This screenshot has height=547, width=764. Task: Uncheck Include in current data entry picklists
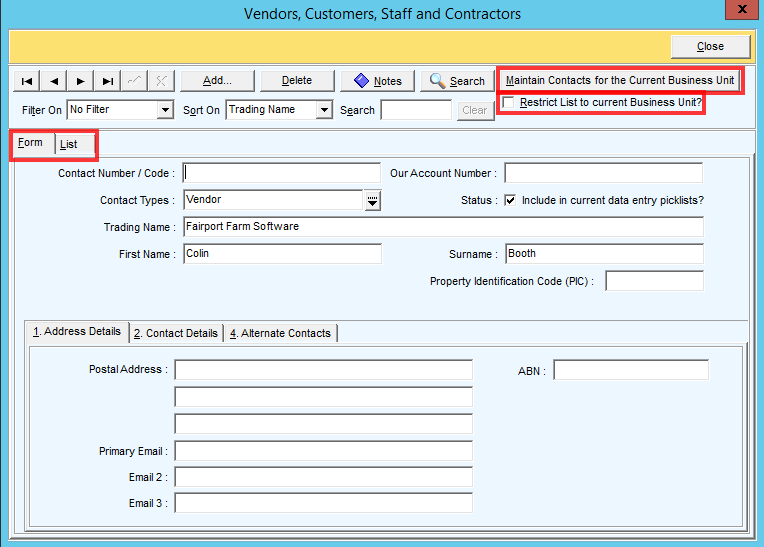click(x=510, y=200)
